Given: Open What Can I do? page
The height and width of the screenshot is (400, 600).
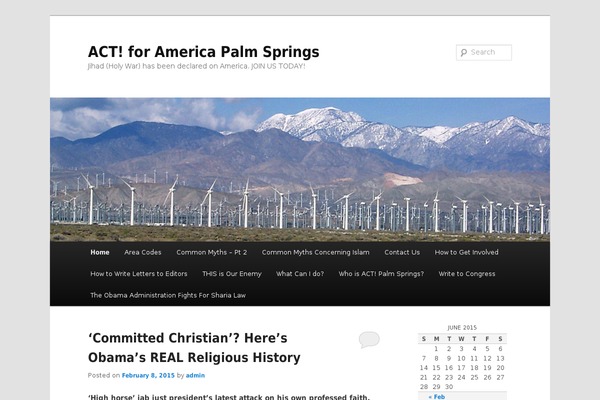Looking at the screenshot, I should pos(300,274).
